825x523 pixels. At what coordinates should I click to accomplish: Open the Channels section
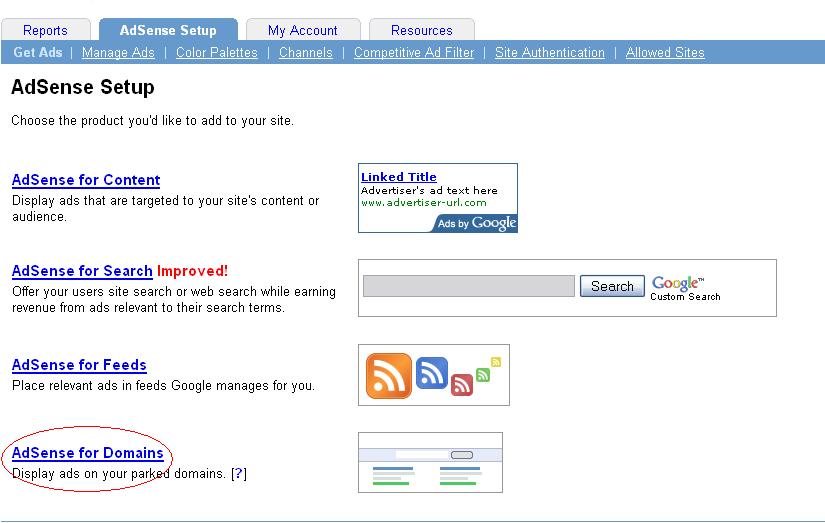click(306, 52)
